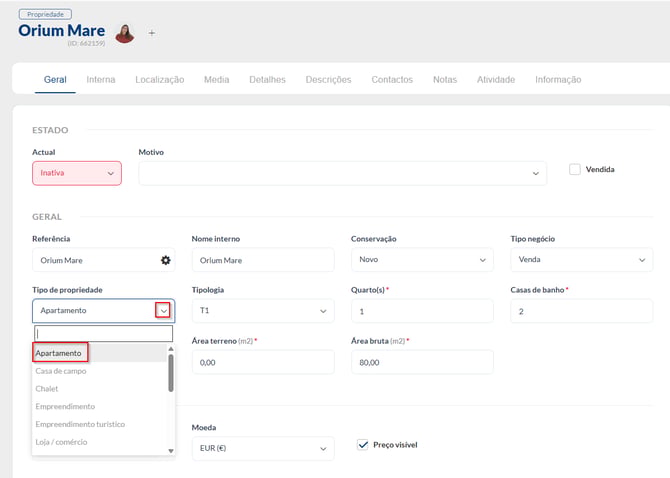This screenshot has height=478, width=670.
Task: Open the Conservação dropdown
Action: click(422, 260)
